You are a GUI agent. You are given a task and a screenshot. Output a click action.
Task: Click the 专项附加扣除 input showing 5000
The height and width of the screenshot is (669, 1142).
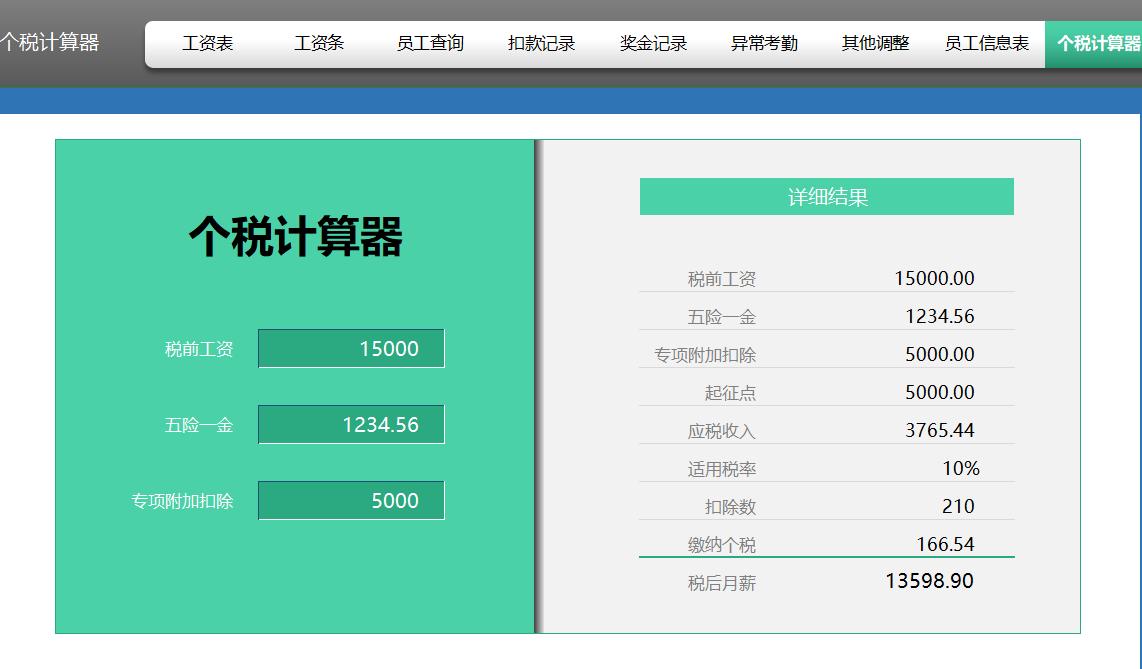[x=351, y=500]
